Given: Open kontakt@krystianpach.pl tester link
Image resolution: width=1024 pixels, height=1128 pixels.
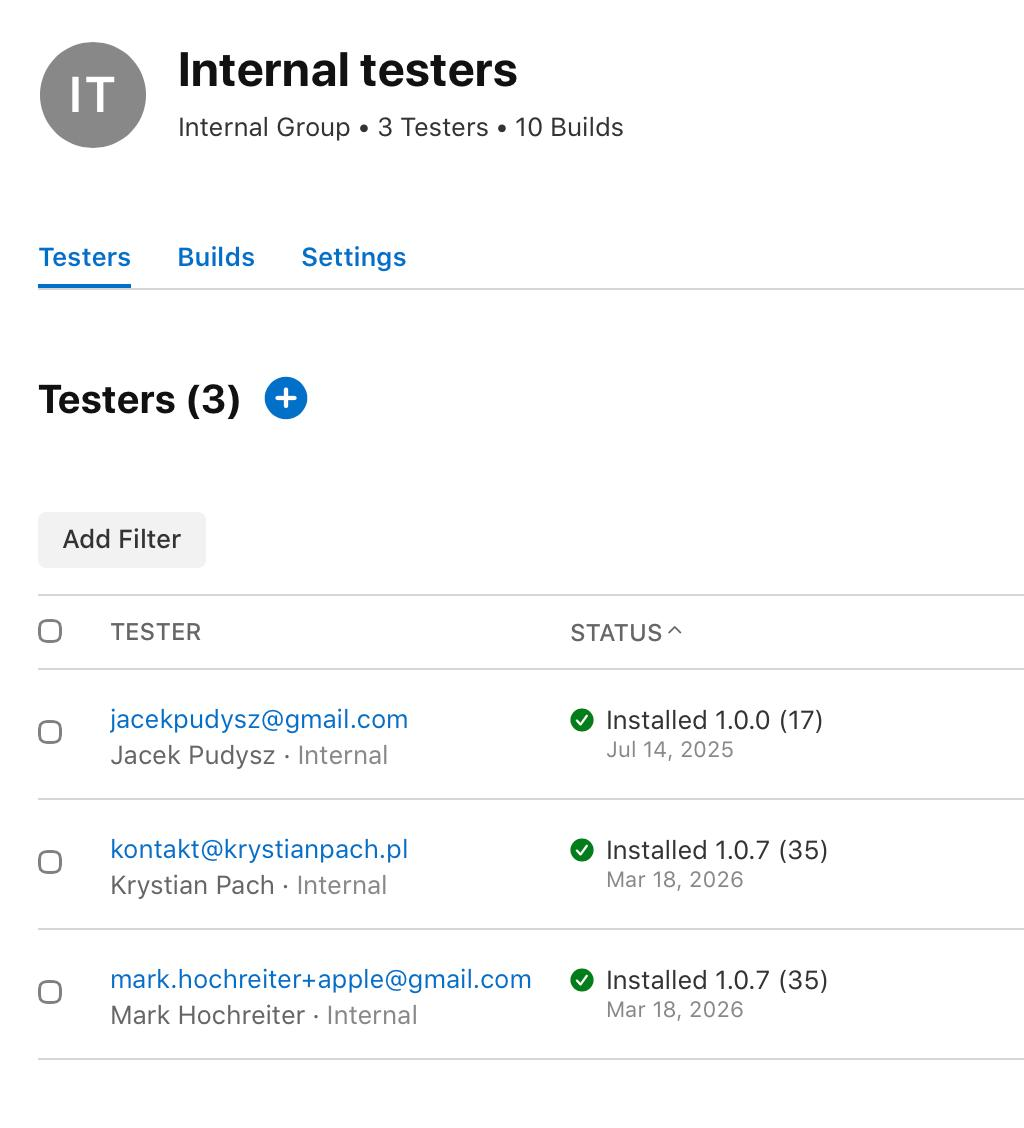Looking at the screenshot, I should point(259,850).
